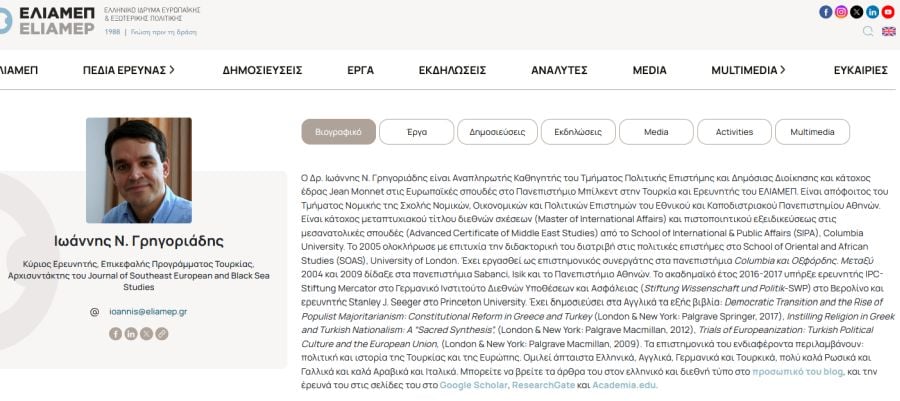900x401 pixels.
Task: Open ELIAMEP's Facebook page from the header
Action: pos(825,12)
